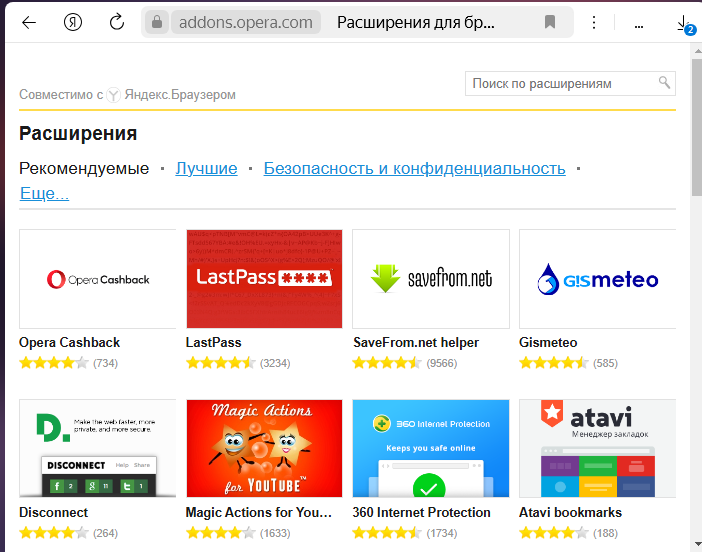The width and height of the screenshot is (702, 552).
Task: Reload the page
Action: point(117,22)
